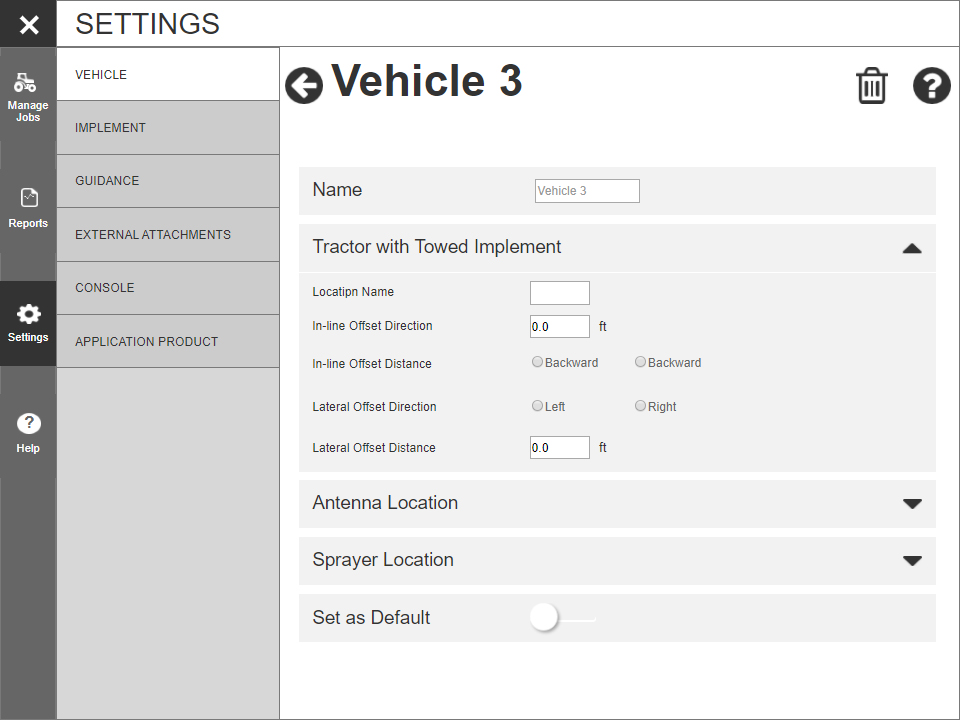
Task: Toggle the Set as Default switch
Action: tap(545, 618)
